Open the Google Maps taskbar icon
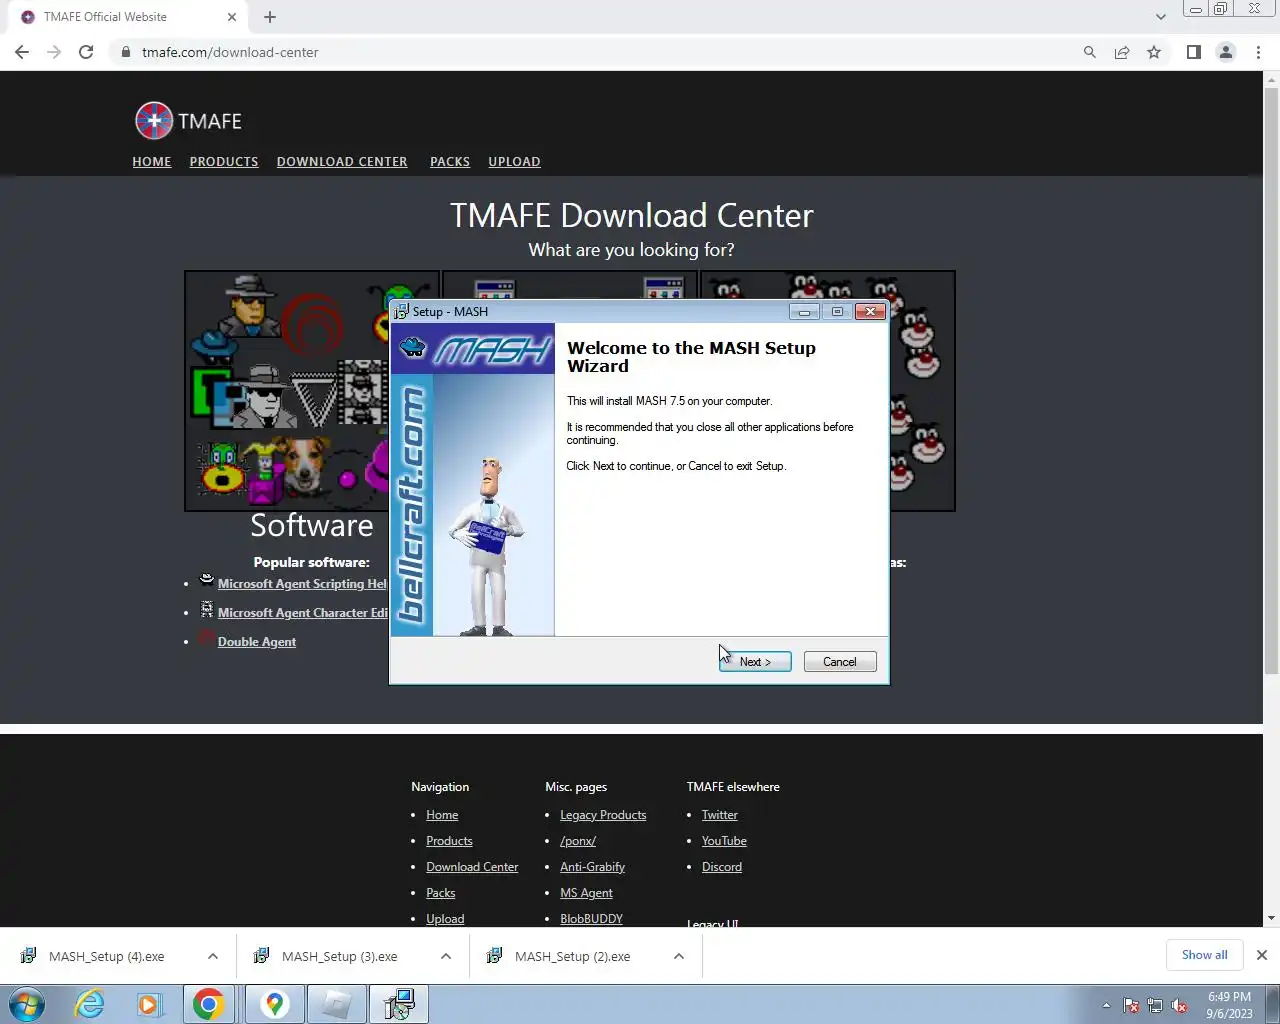 (274, 1004)
